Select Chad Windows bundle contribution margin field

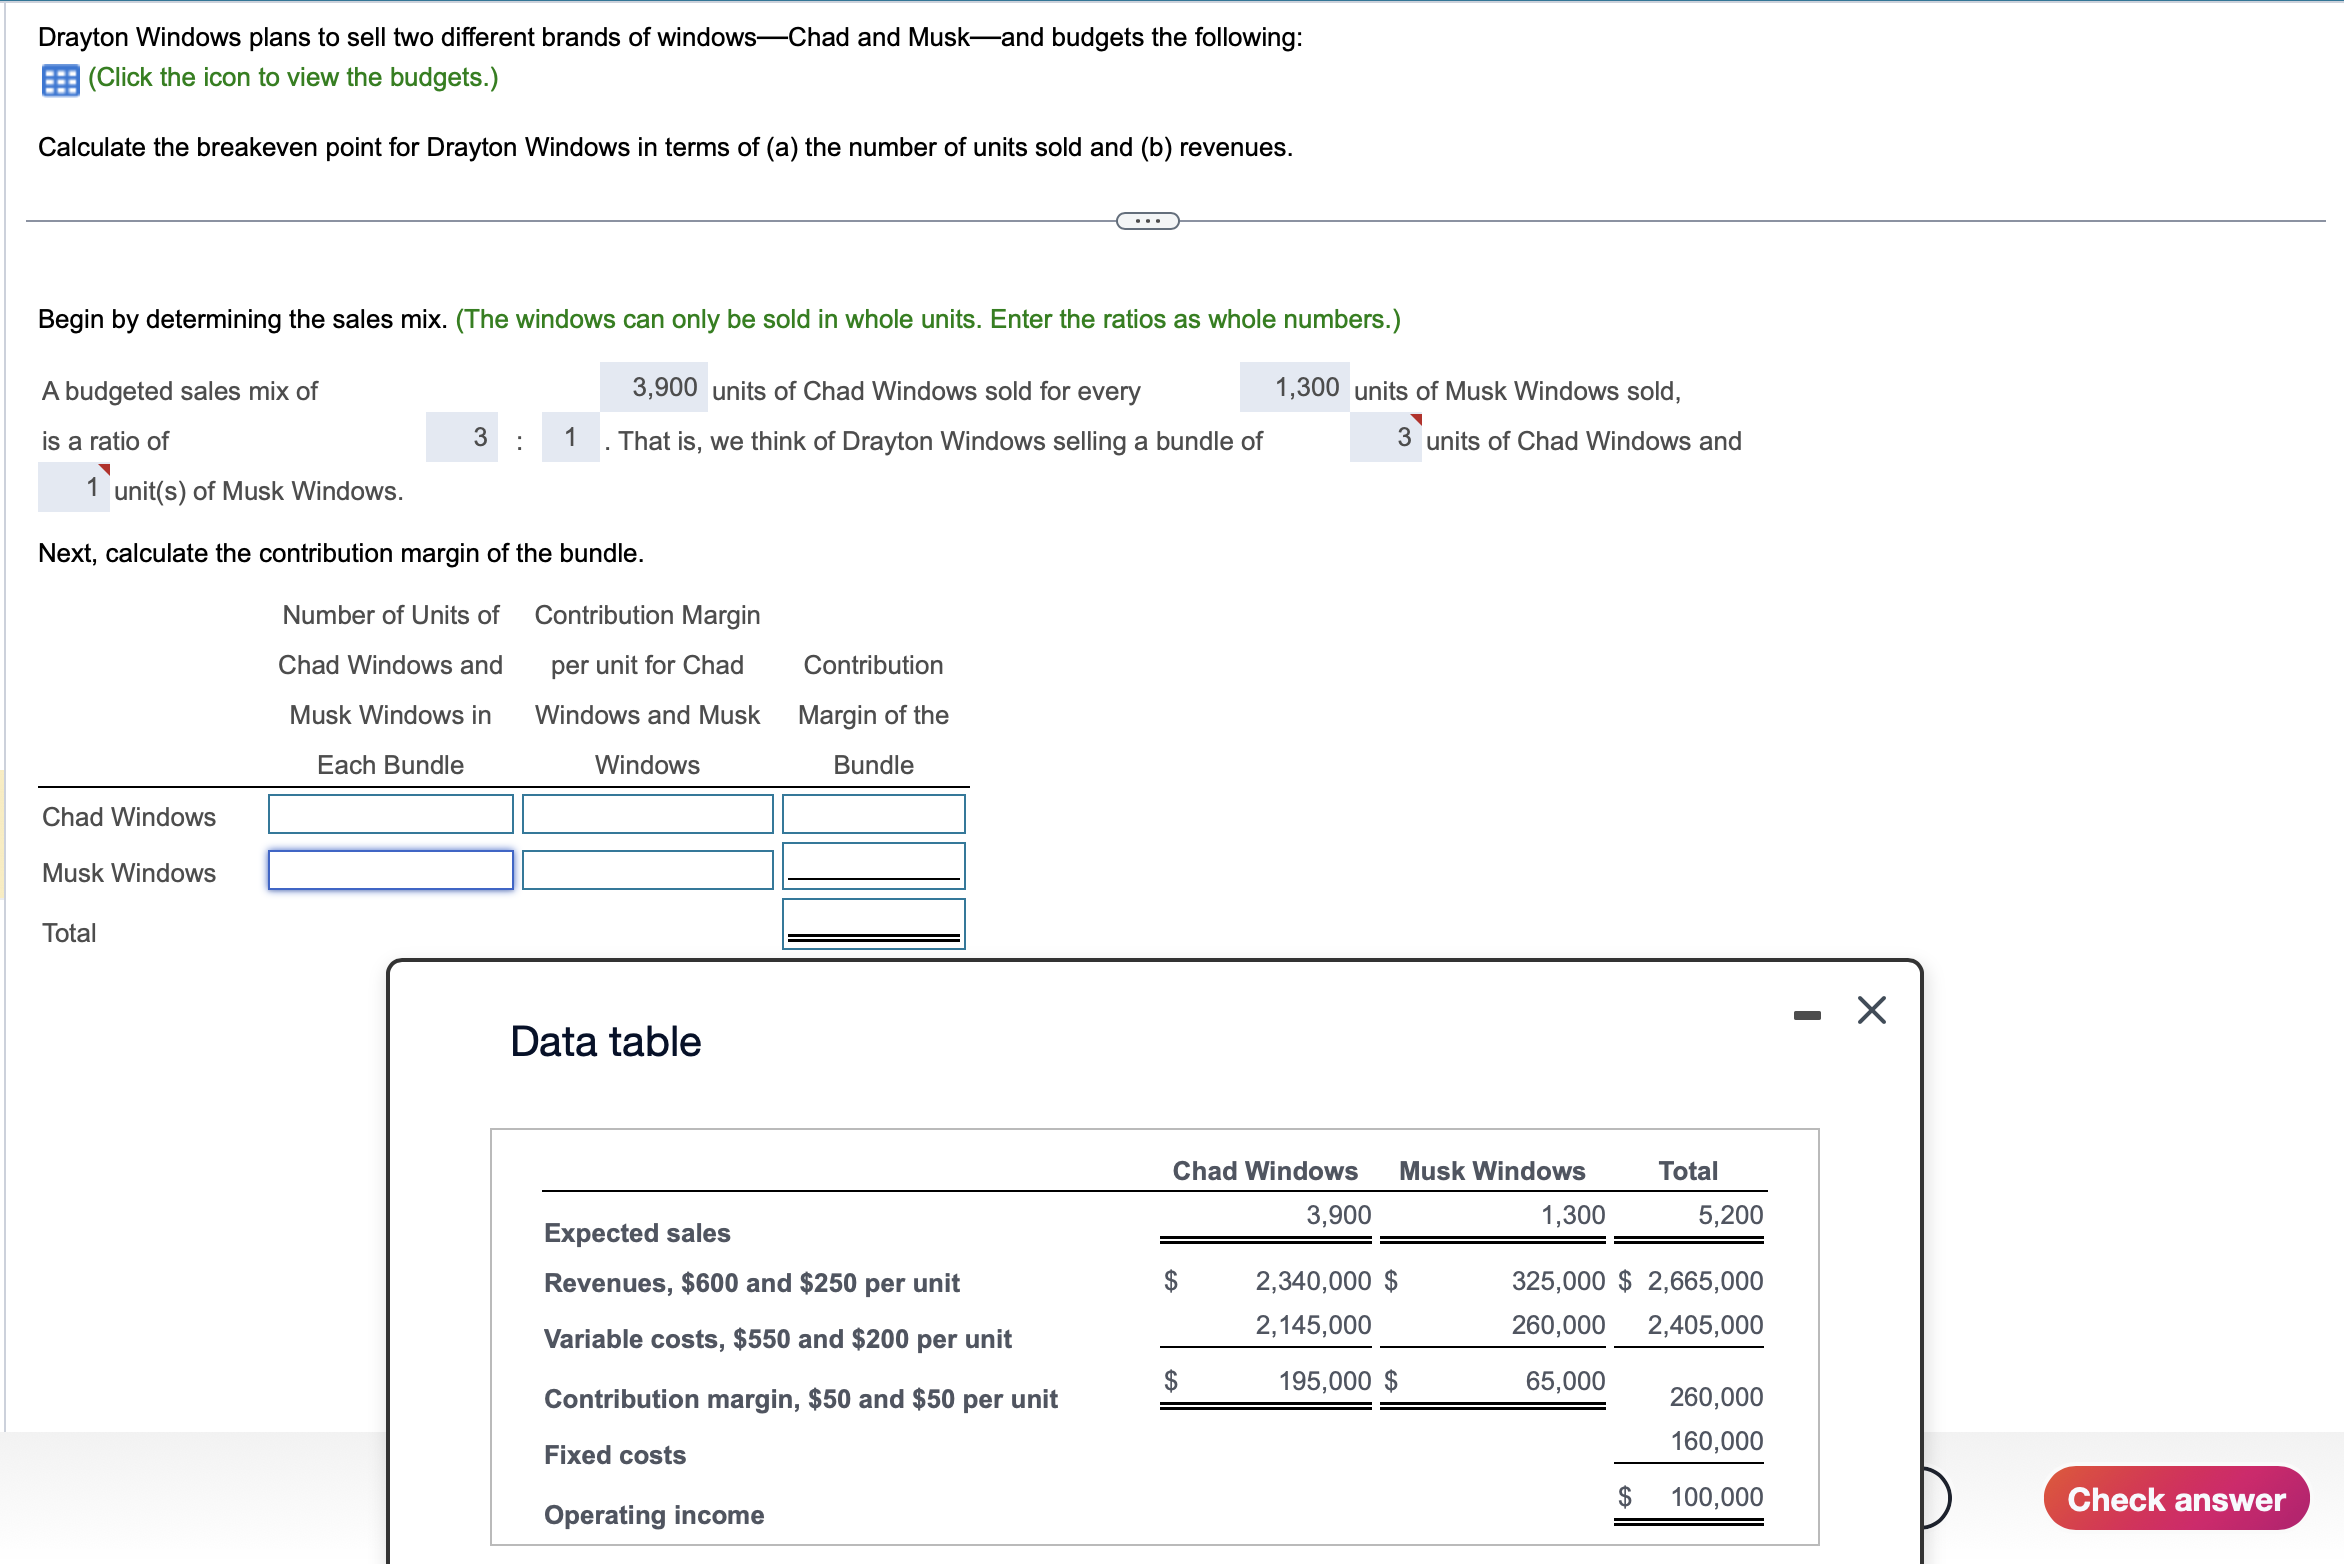click(x=873, y=814)
